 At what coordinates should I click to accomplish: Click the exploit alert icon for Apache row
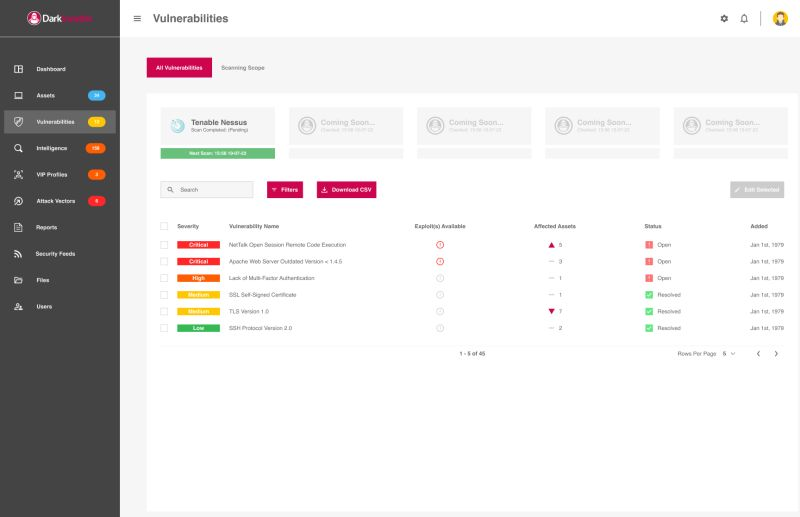tap(440, 261)
